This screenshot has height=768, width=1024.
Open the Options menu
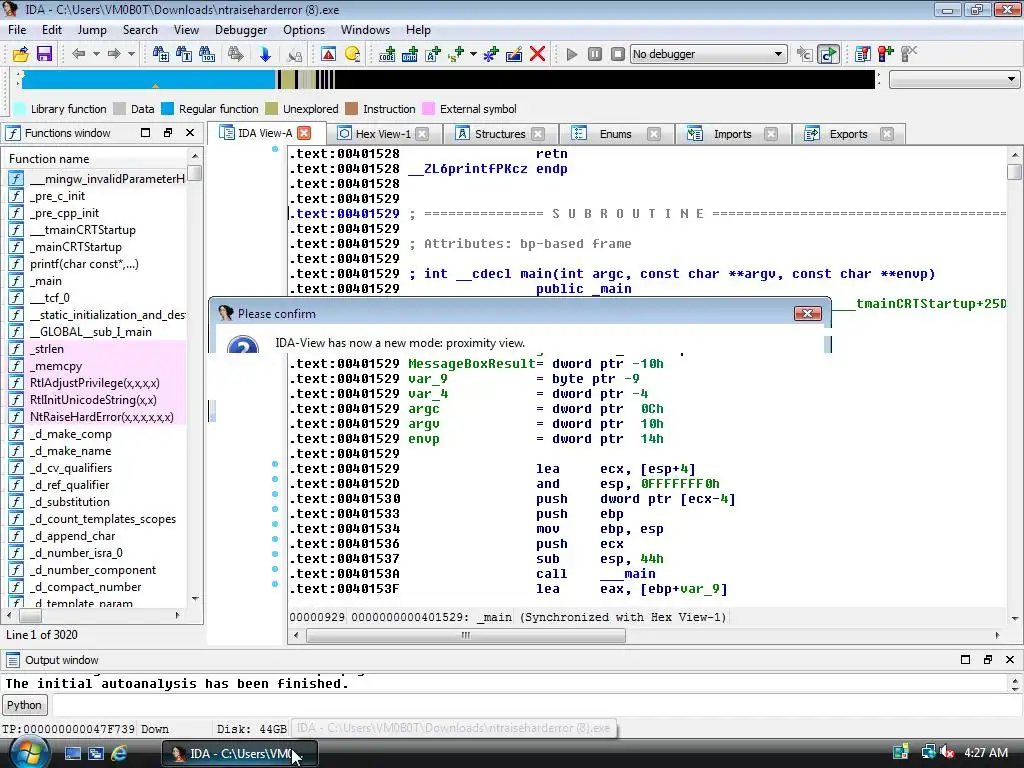click(x=304, y=30)
